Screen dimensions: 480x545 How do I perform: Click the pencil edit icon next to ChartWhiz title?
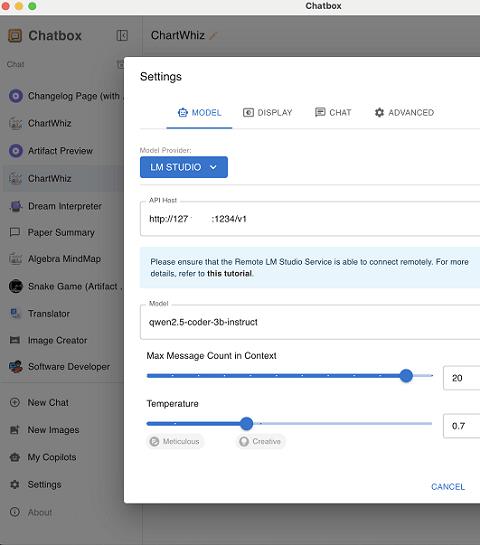213,35
